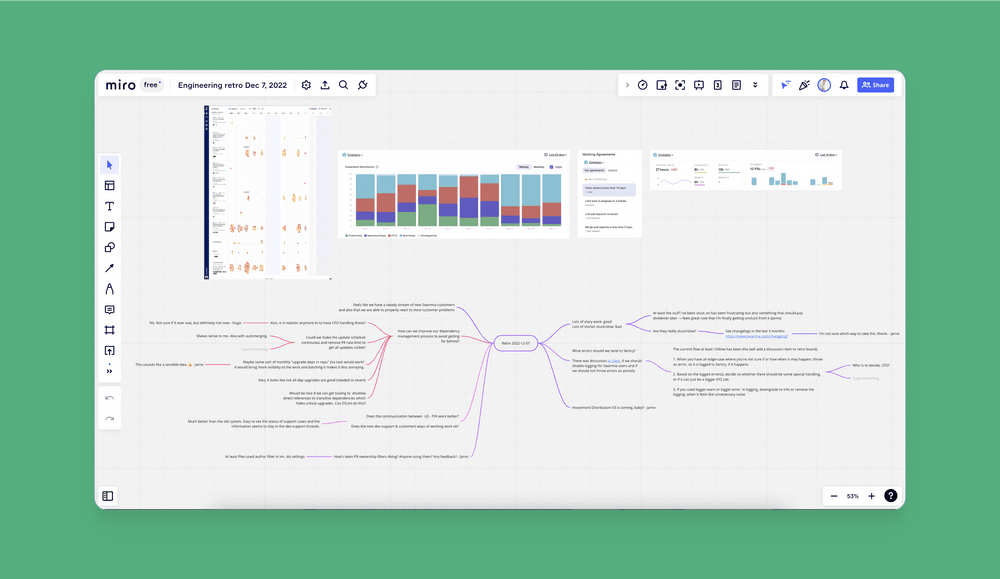This screenshot has height=579, width=1000.
Task: Click the Share button
Action: [875, 85]
